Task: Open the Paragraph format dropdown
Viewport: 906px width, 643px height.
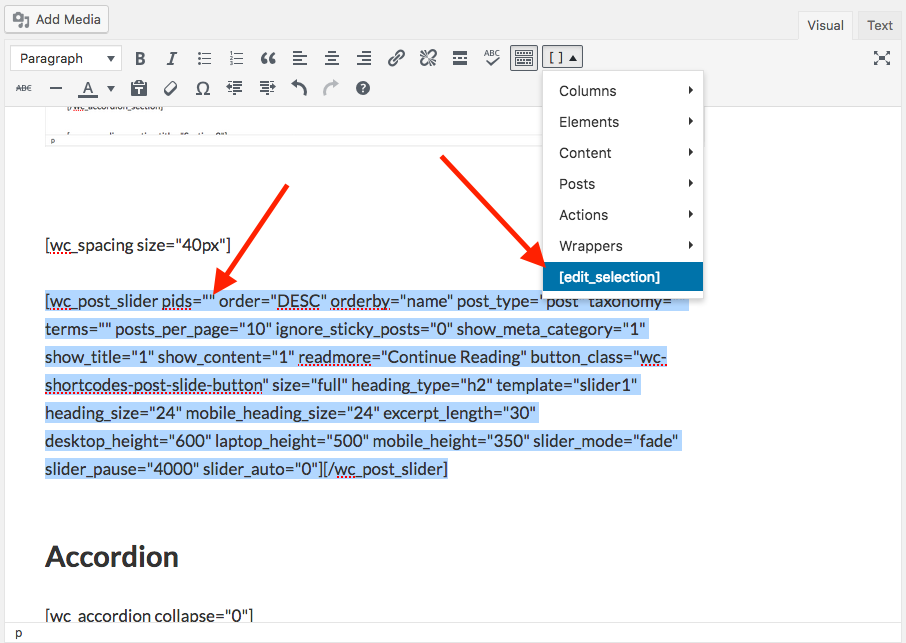Action: pos(66,58)
